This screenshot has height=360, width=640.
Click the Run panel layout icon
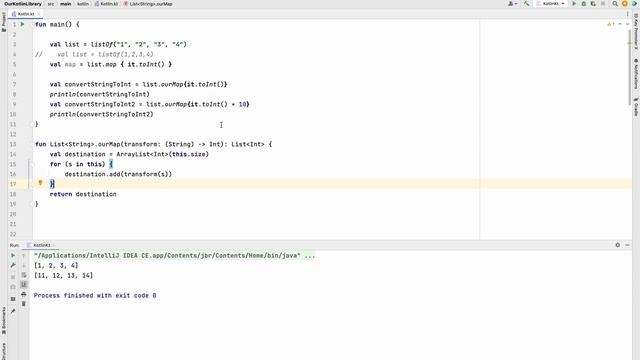point(13,299)
